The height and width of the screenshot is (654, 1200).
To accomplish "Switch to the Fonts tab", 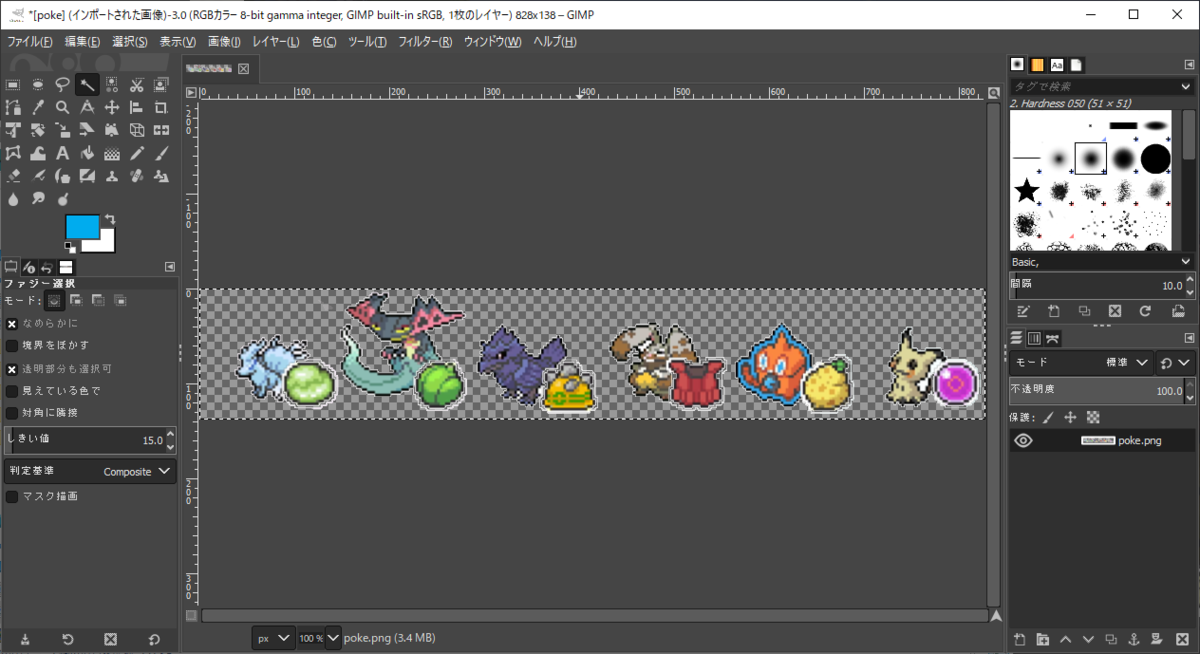I will pos(1057,65).
